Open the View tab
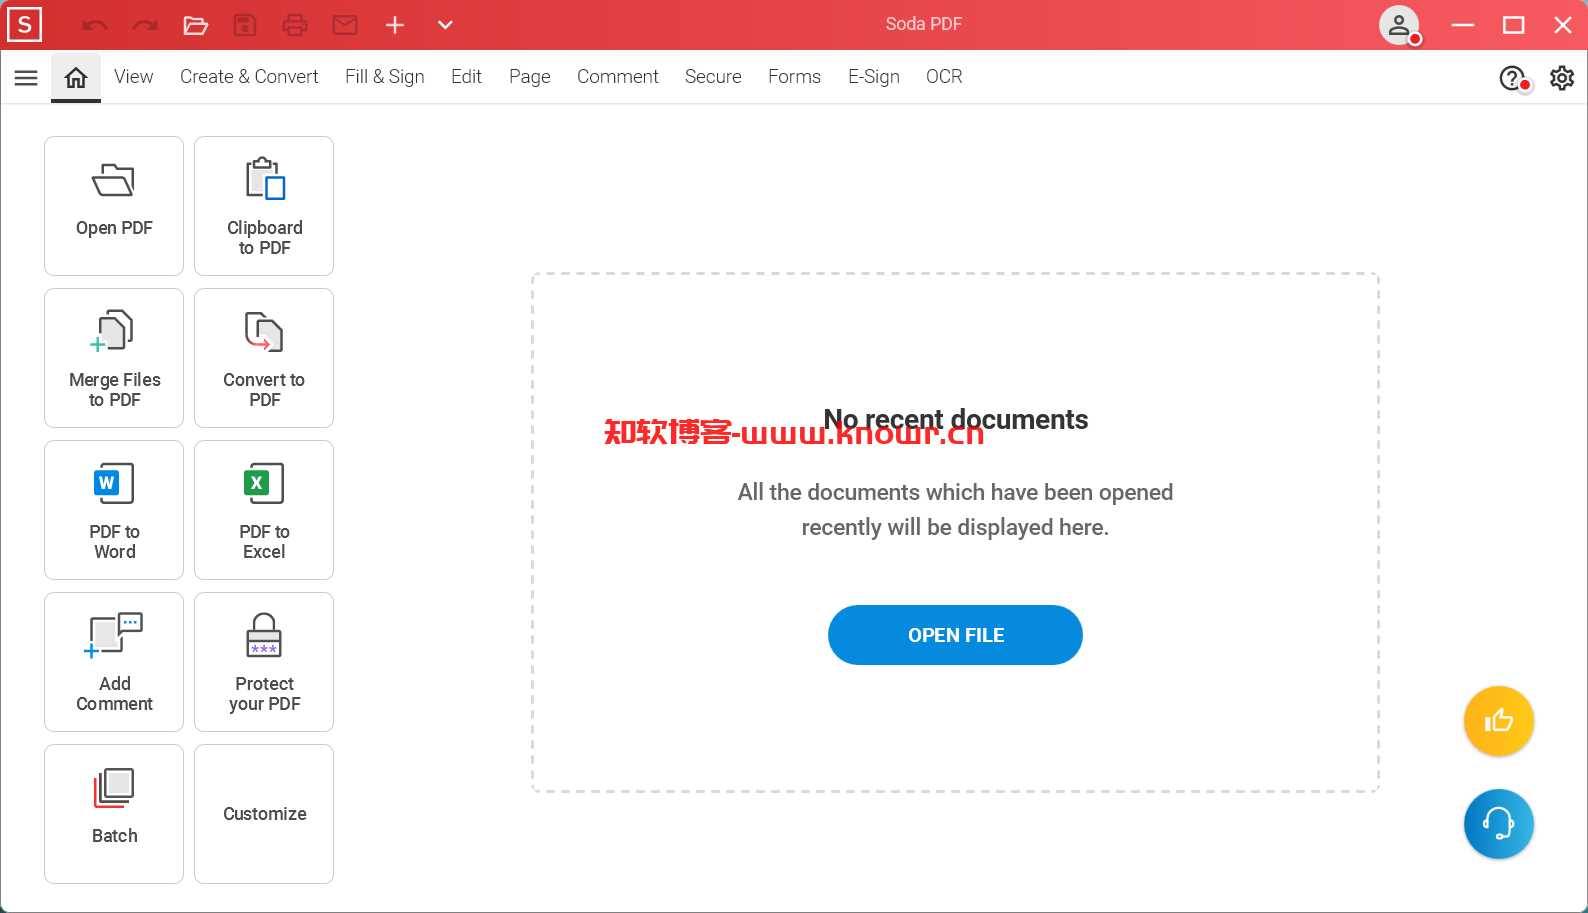Viewport: 1588px width, 913px height. [x=133, y=77]
